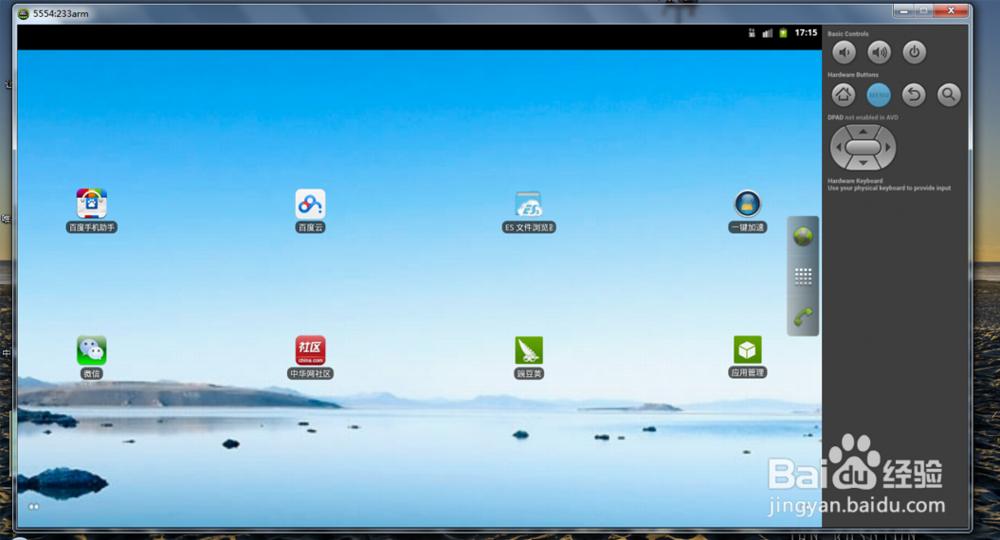This screenshot has width=1000, height=540.
Task: Launch the 中华网社区 app
Action: pos(311,351)
